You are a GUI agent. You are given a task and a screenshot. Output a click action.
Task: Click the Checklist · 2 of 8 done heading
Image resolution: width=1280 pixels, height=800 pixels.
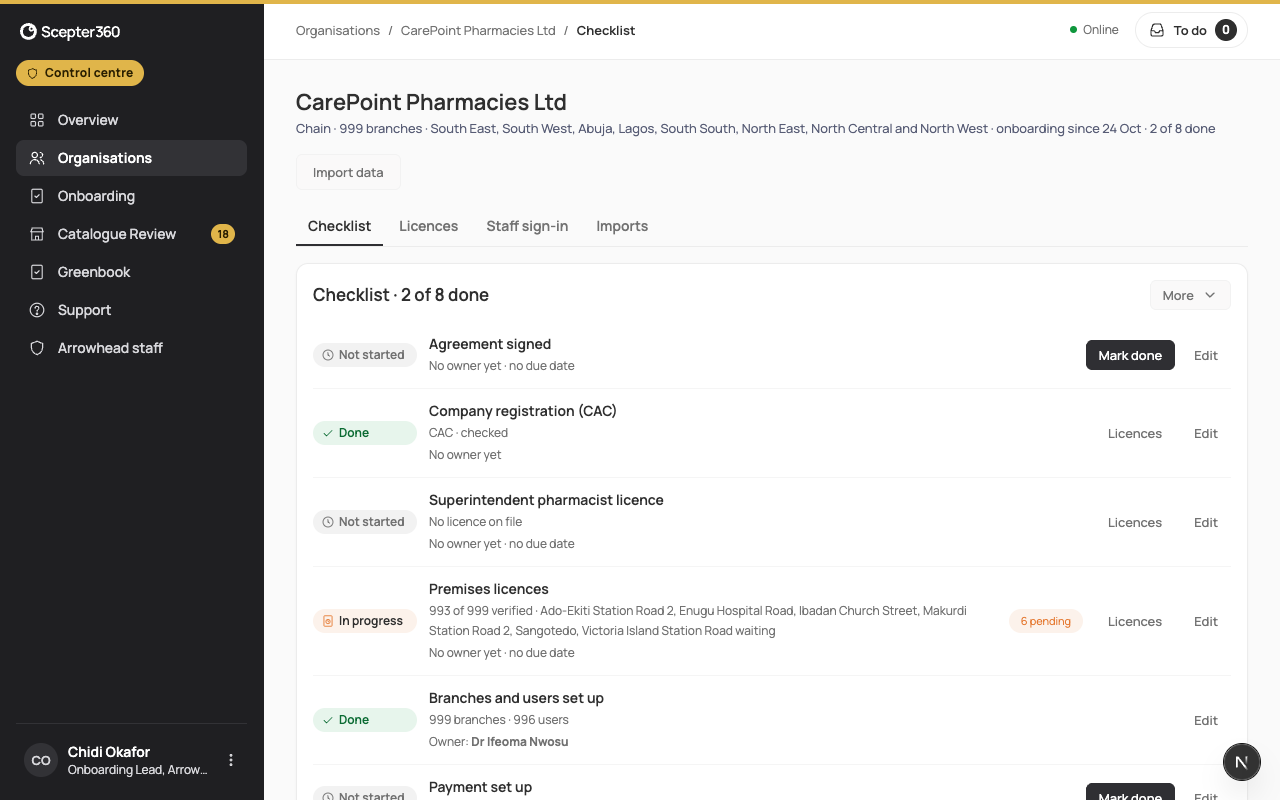click(x=401, y=295)
